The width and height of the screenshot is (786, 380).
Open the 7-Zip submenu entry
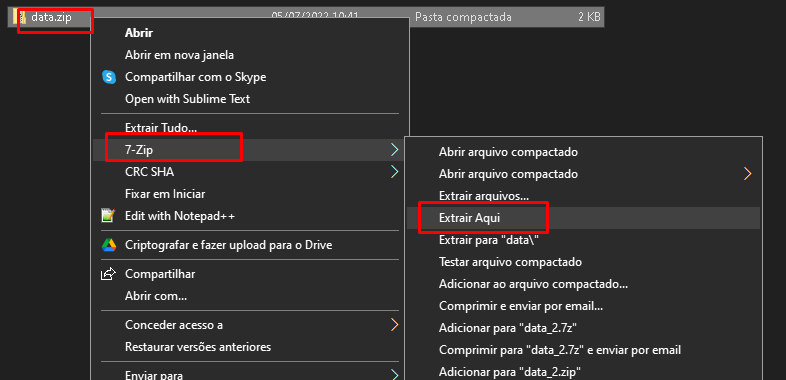coord(247,149)
